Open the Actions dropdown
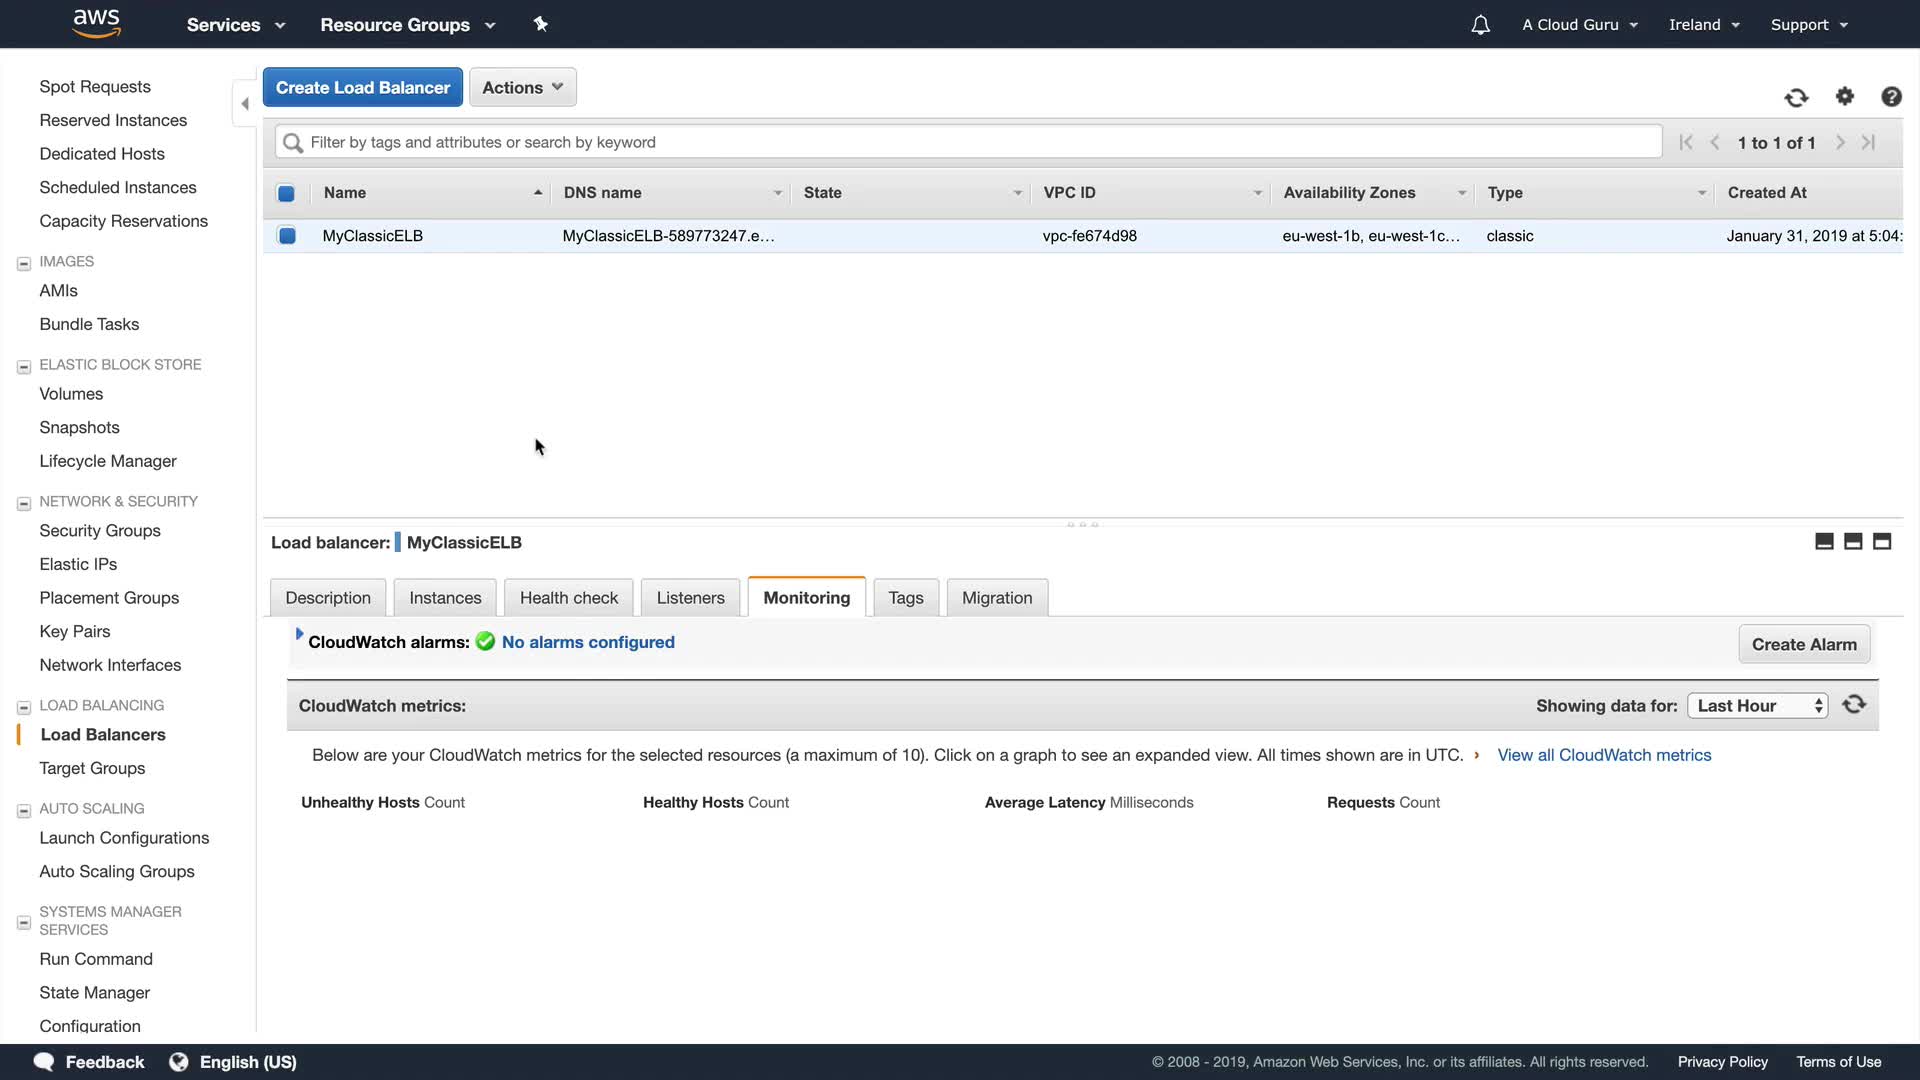The width and height of the screenshot is (1920, 1080). click(x=522, y=88)
